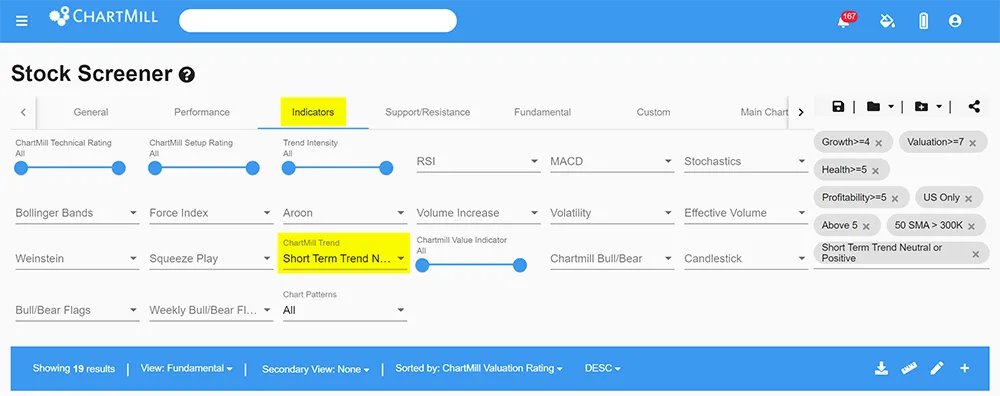Open the user account profile icon

955,21
